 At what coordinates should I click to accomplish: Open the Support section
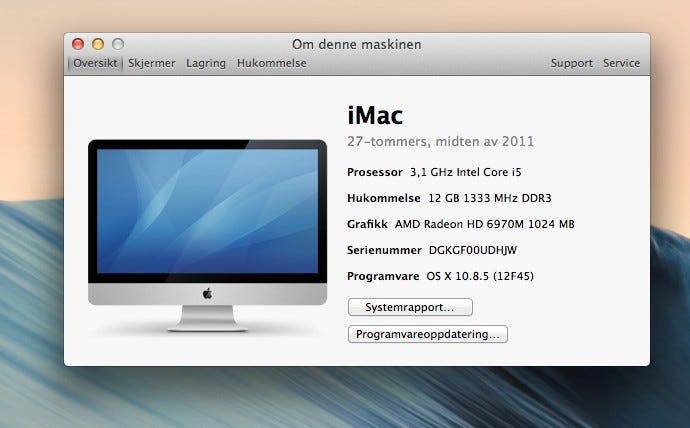pyautogui.click(x=572, y=63)
